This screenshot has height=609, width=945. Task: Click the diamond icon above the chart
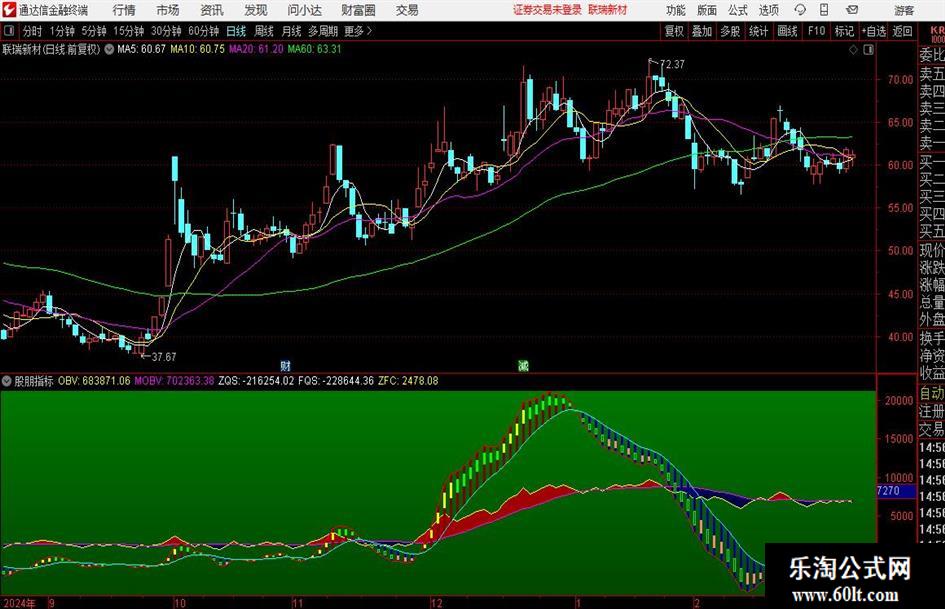853,49
